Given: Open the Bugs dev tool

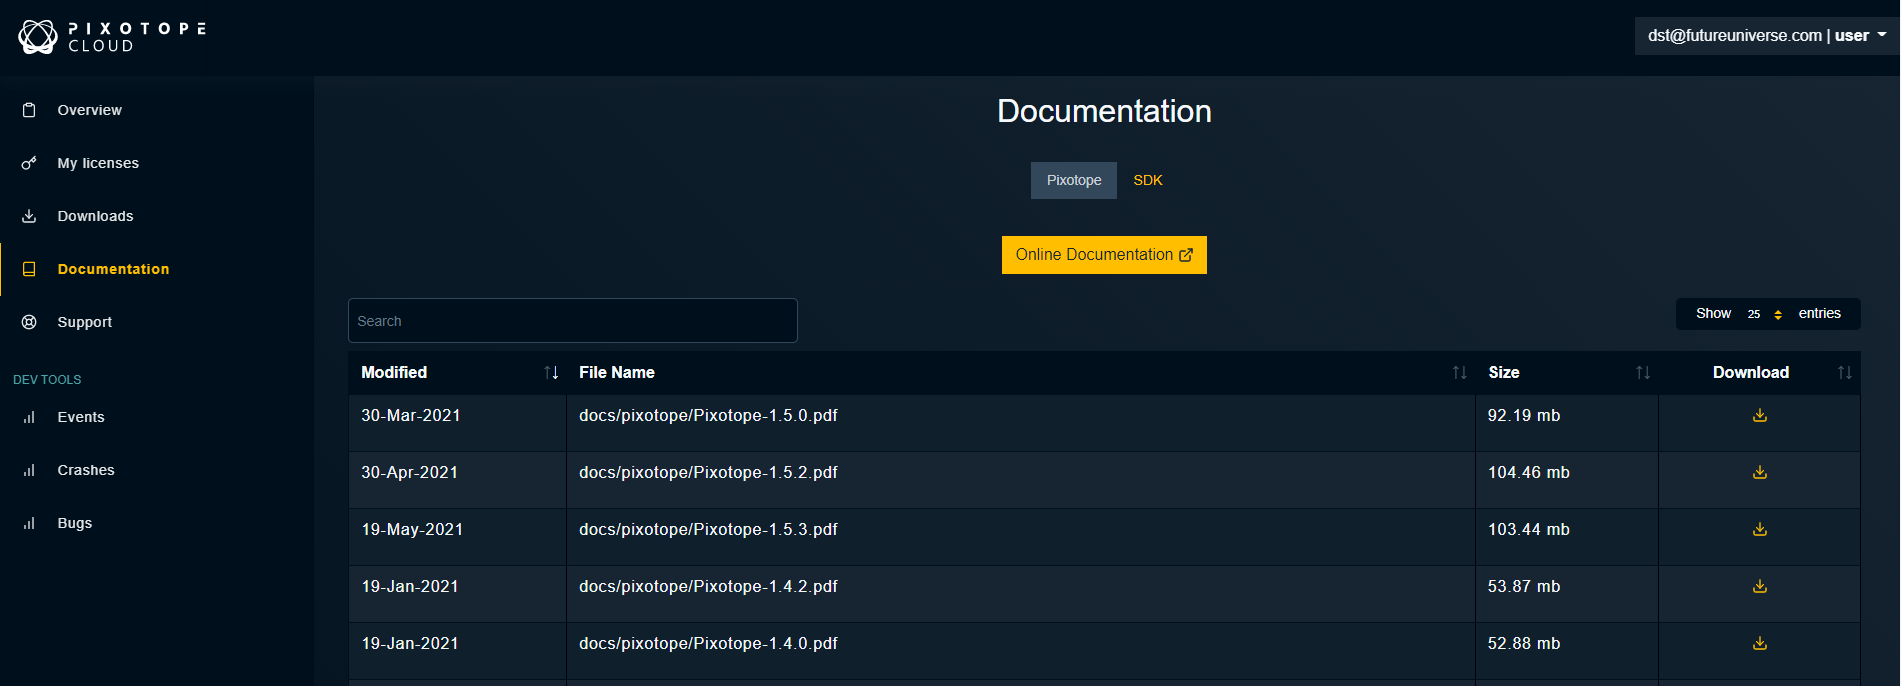Looking at the screenshot, I should [75, 523].
